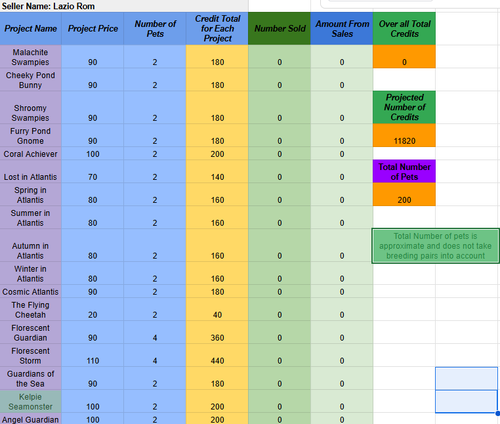Viewport: 500px width, 424px height.
Task: Select the Over all Total Credits header
Action: point(404,29)
